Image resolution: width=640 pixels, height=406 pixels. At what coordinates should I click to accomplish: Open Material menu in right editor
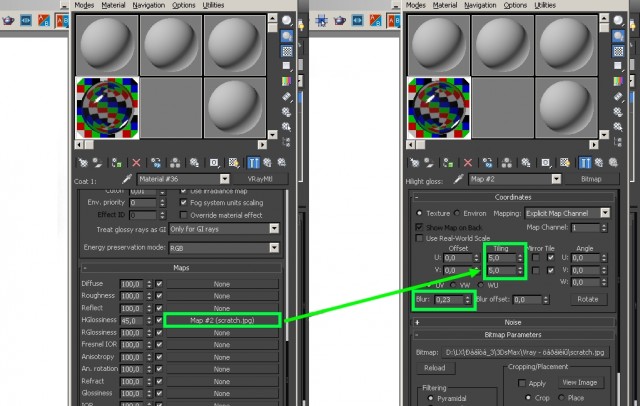point(444,5)
